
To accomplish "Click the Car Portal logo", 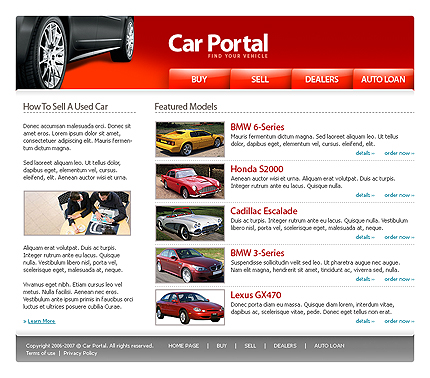I will pos(218,46).
